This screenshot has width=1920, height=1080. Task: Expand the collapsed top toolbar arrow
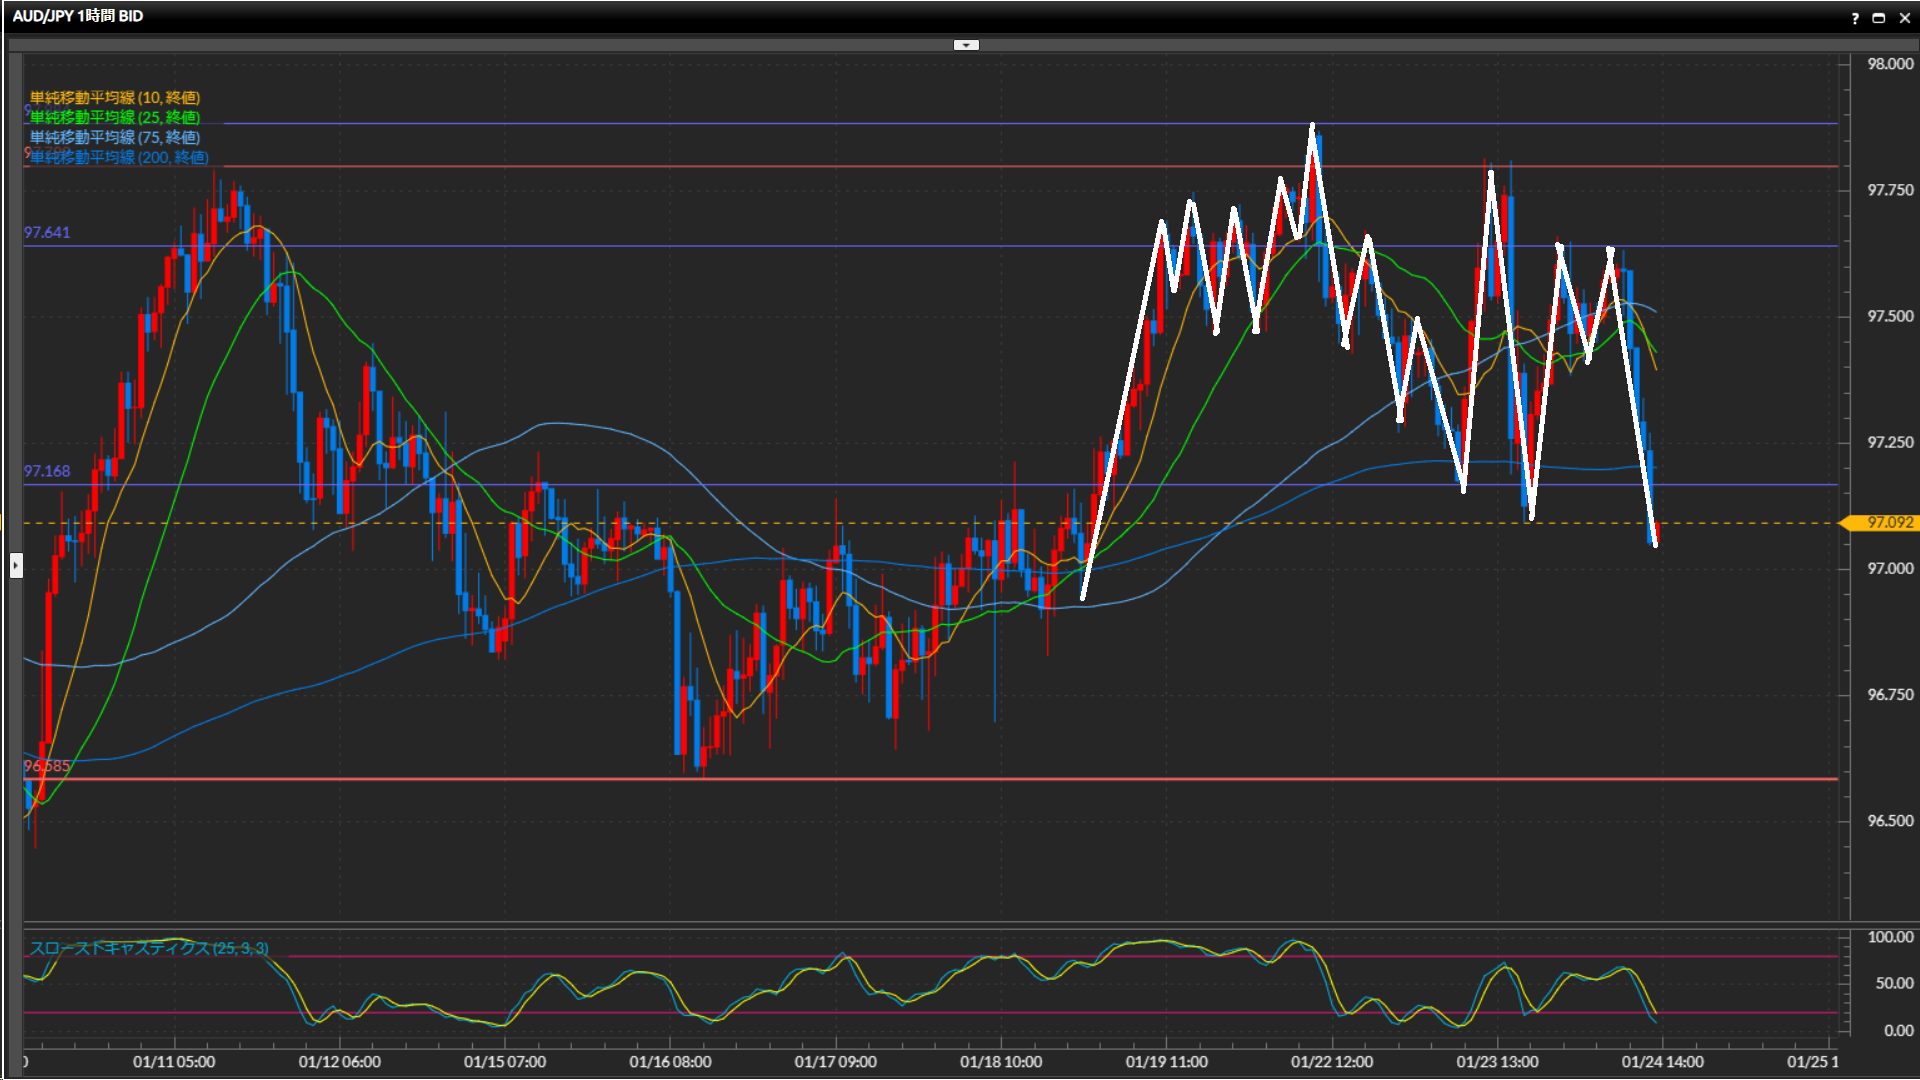(966, 45)
